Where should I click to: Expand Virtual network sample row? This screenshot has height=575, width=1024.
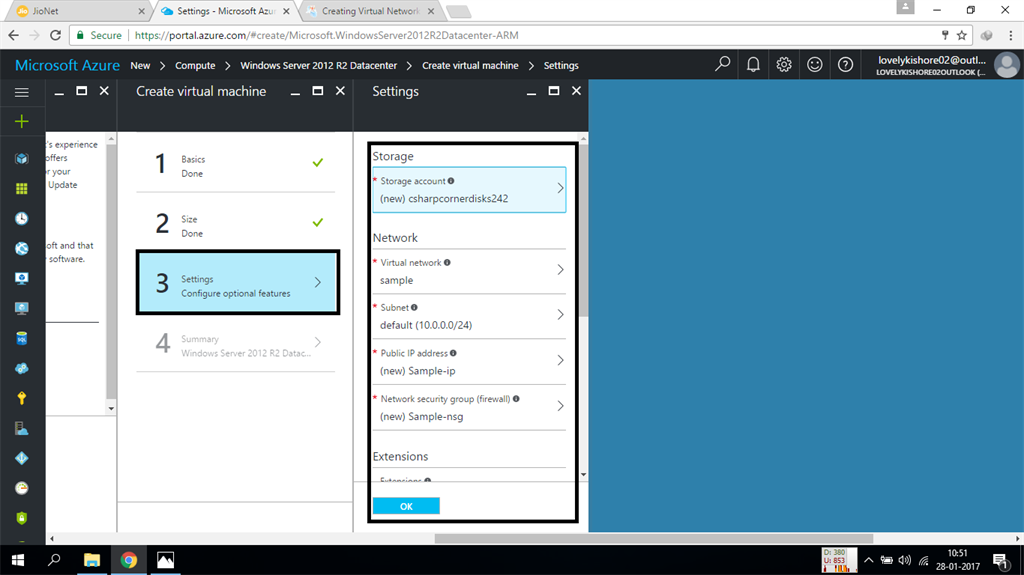click(x=469, y=271)
